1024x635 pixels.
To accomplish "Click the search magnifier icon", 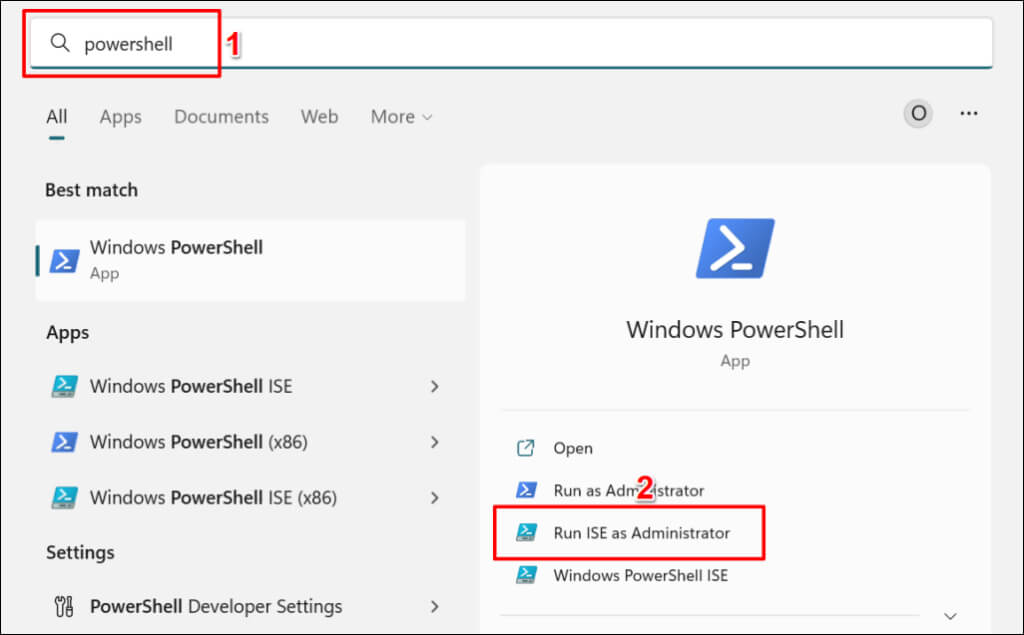I will click(x=61, y=43).
